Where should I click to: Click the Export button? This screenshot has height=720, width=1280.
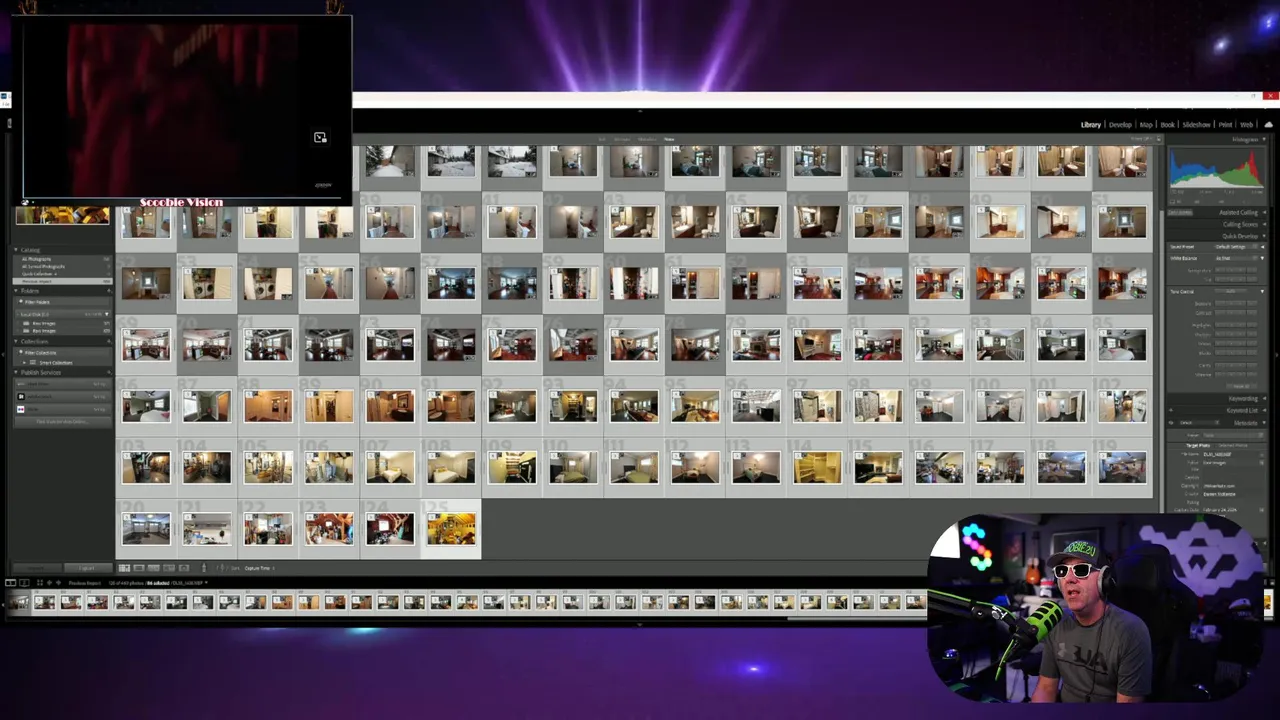point(89,568)
